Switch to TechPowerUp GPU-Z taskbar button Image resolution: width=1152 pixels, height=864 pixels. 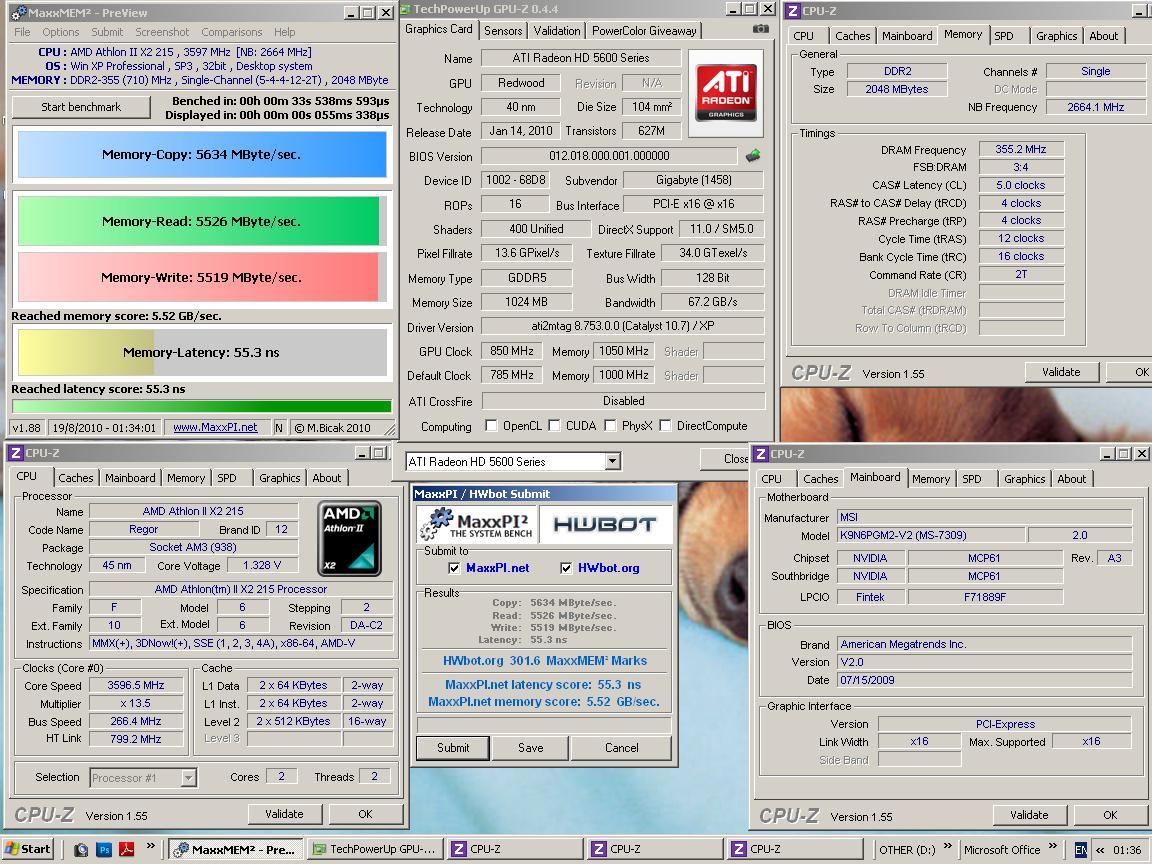(374, 849)
